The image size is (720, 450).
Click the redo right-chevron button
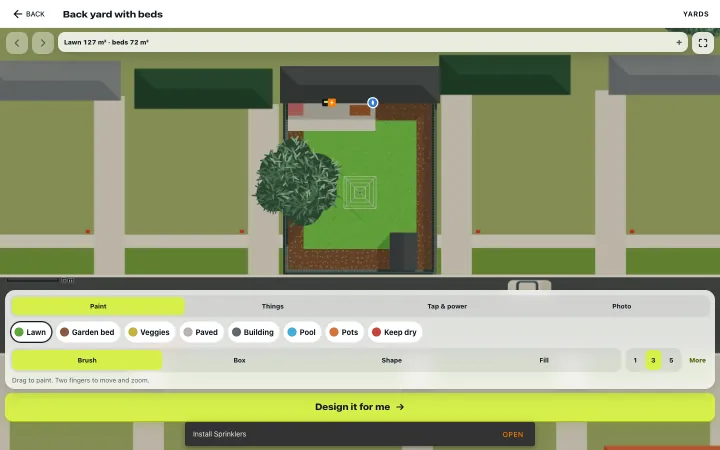coord(43,43)
